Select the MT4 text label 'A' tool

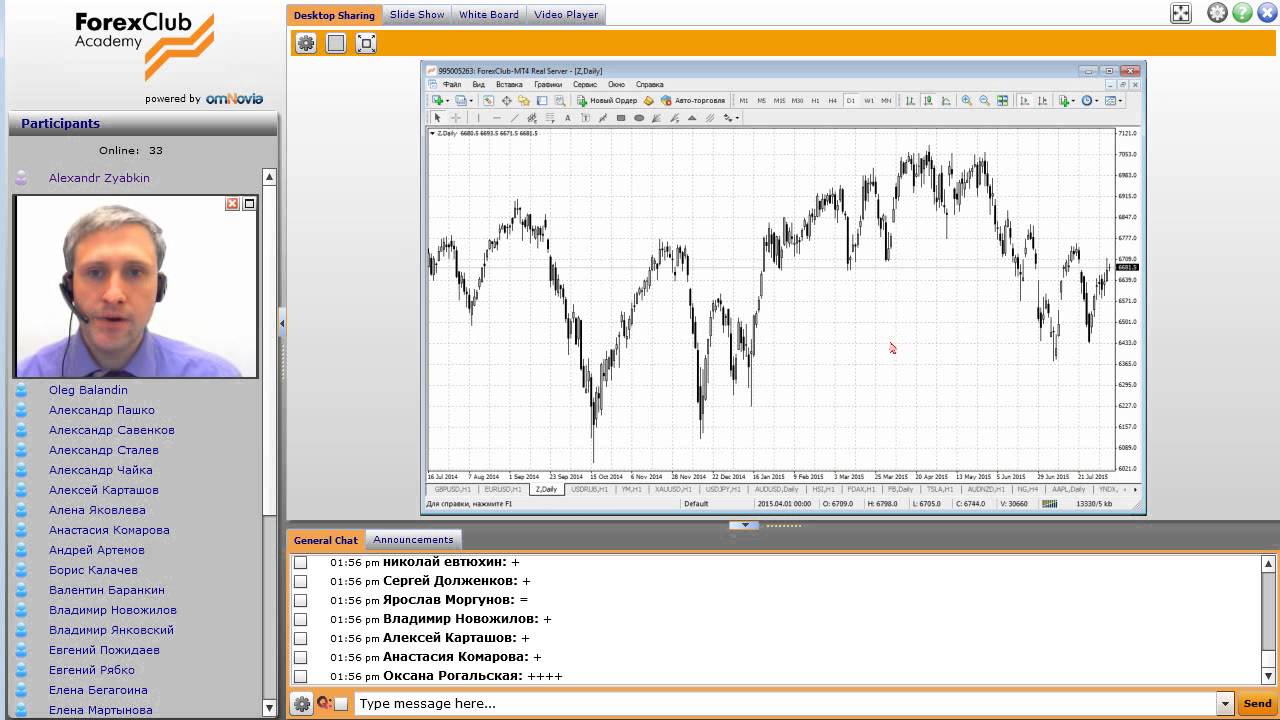568,118
